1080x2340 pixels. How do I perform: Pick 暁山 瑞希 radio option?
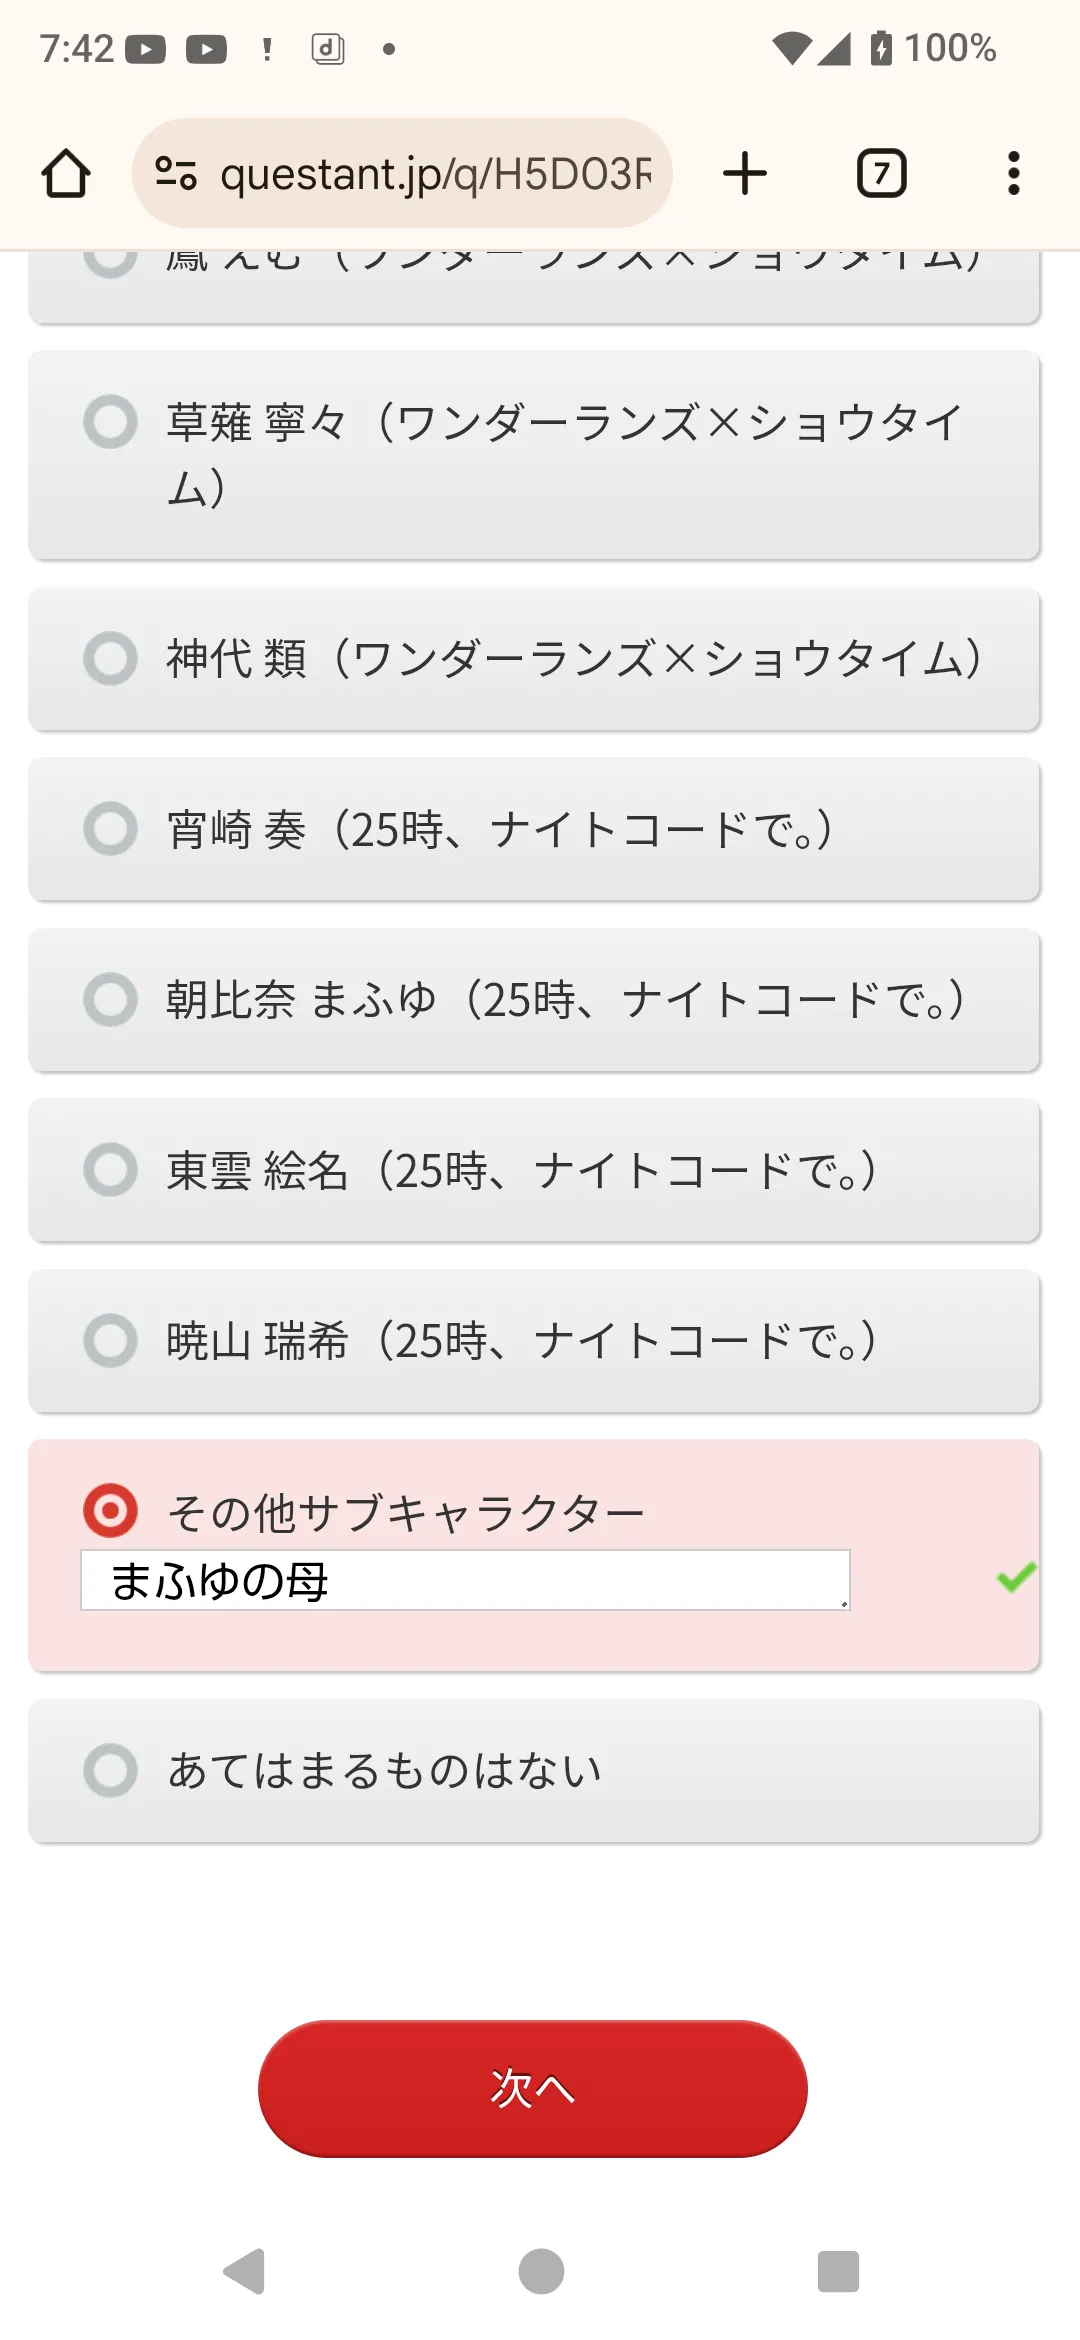pos(534,1341)
